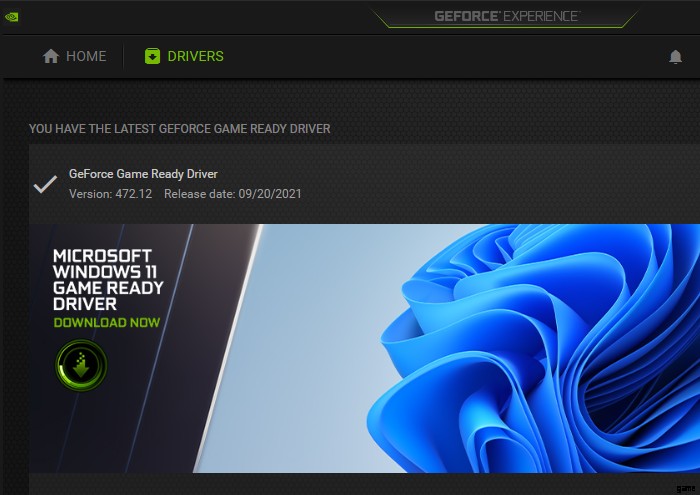Viewport: 700px width, 495px height.
Task: Click the GeForce Experience title logo
Action: 507,17
